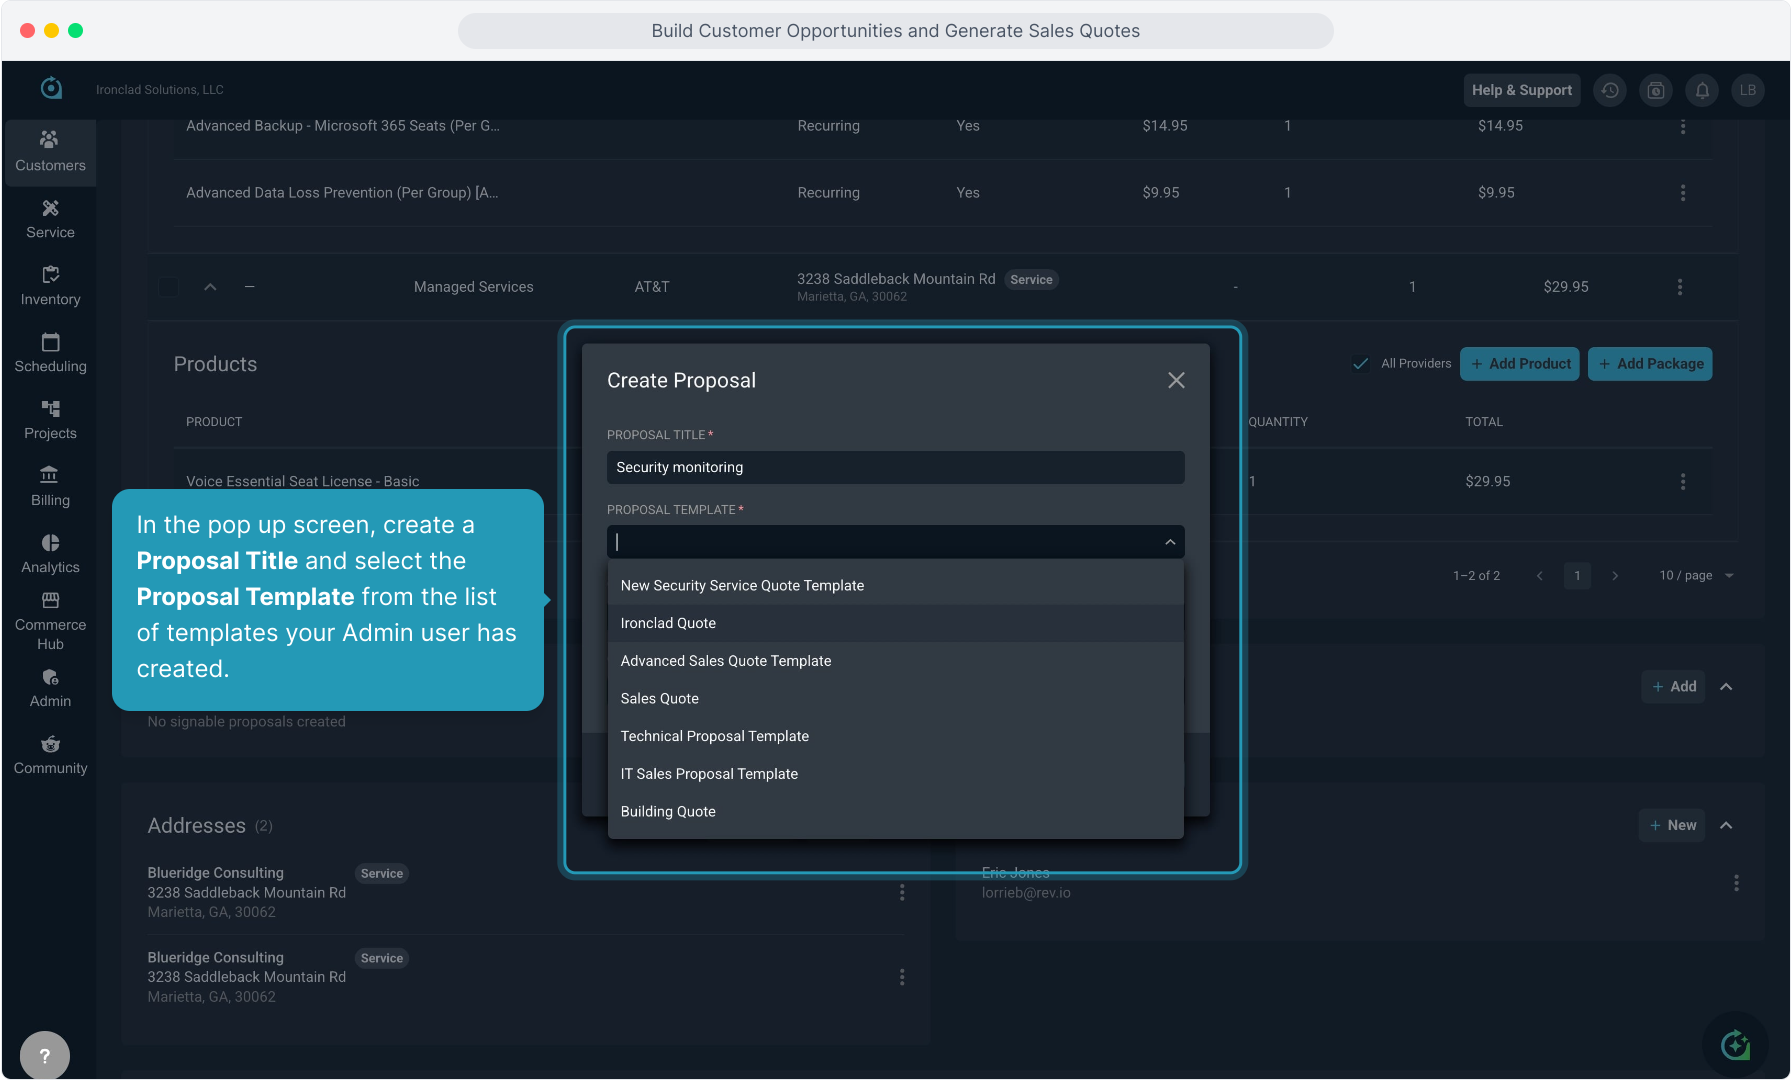
Task: Open the Customers section in sidebar
Action: tap(50, 152)
